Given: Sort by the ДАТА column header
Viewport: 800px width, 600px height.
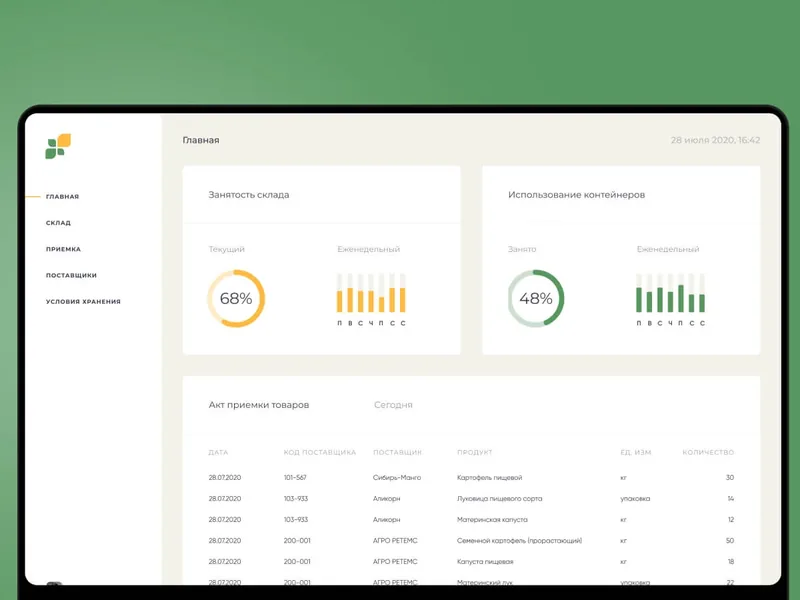Looking at the screenshot, I should tap(218, 453).
